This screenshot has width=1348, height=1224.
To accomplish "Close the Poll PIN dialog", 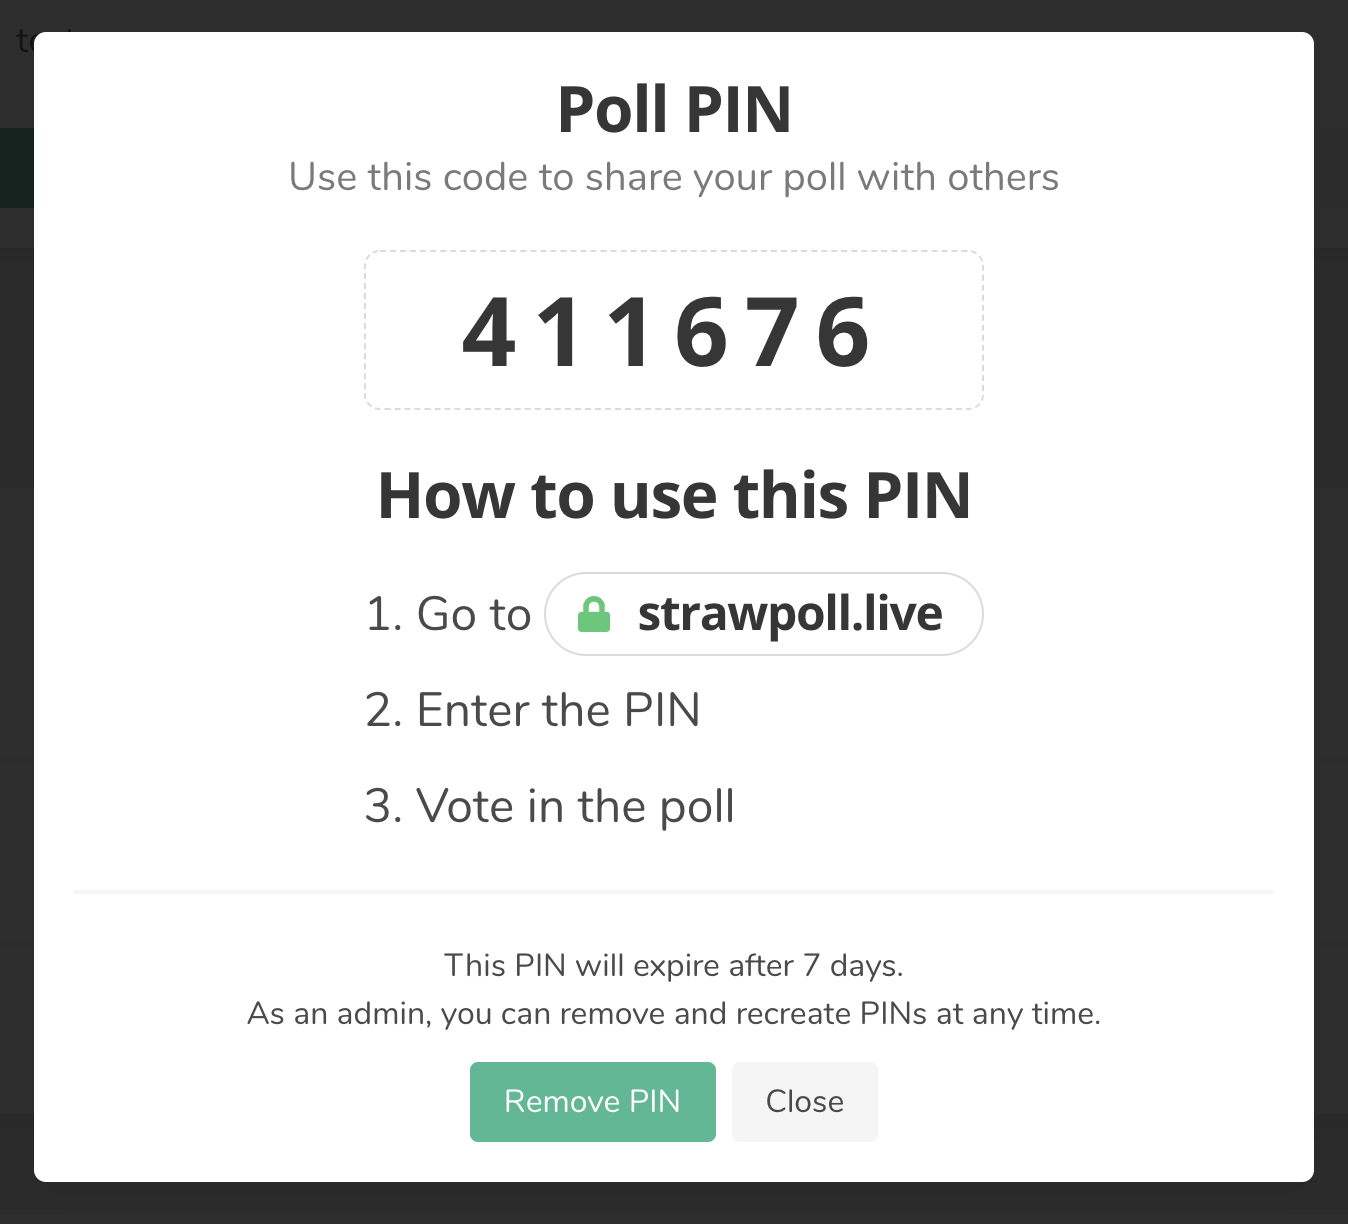I will tap(805, 1102).
